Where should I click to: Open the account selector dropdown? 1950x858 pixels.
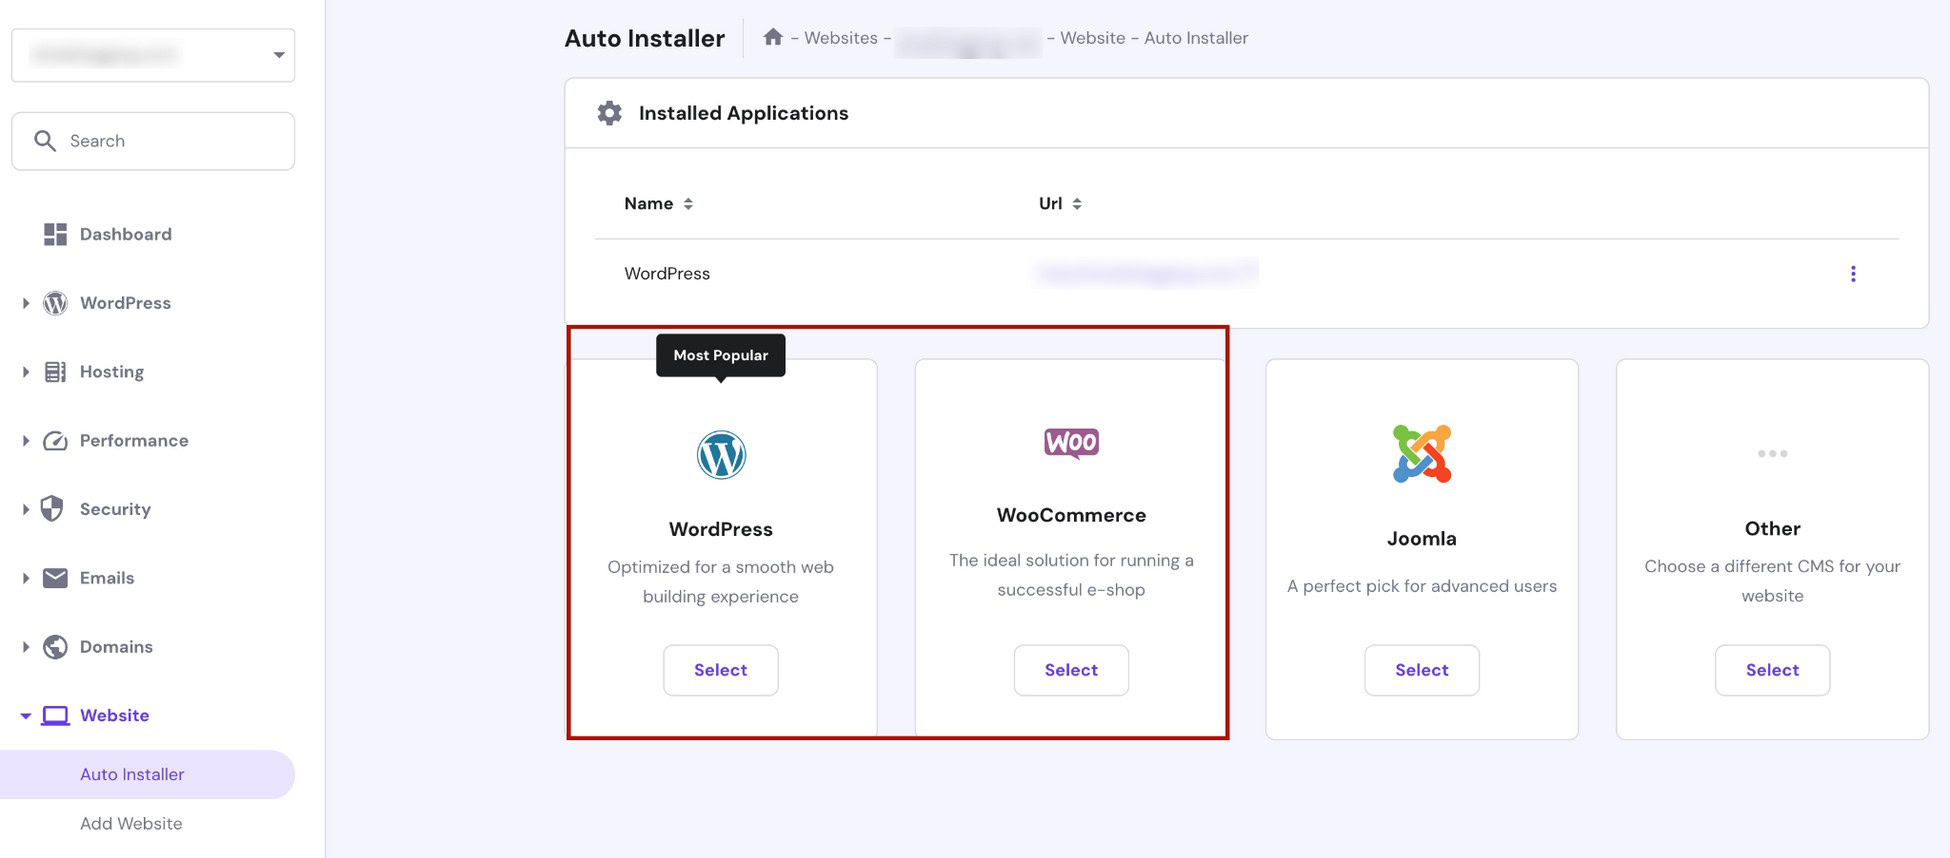tap(153, 55)
